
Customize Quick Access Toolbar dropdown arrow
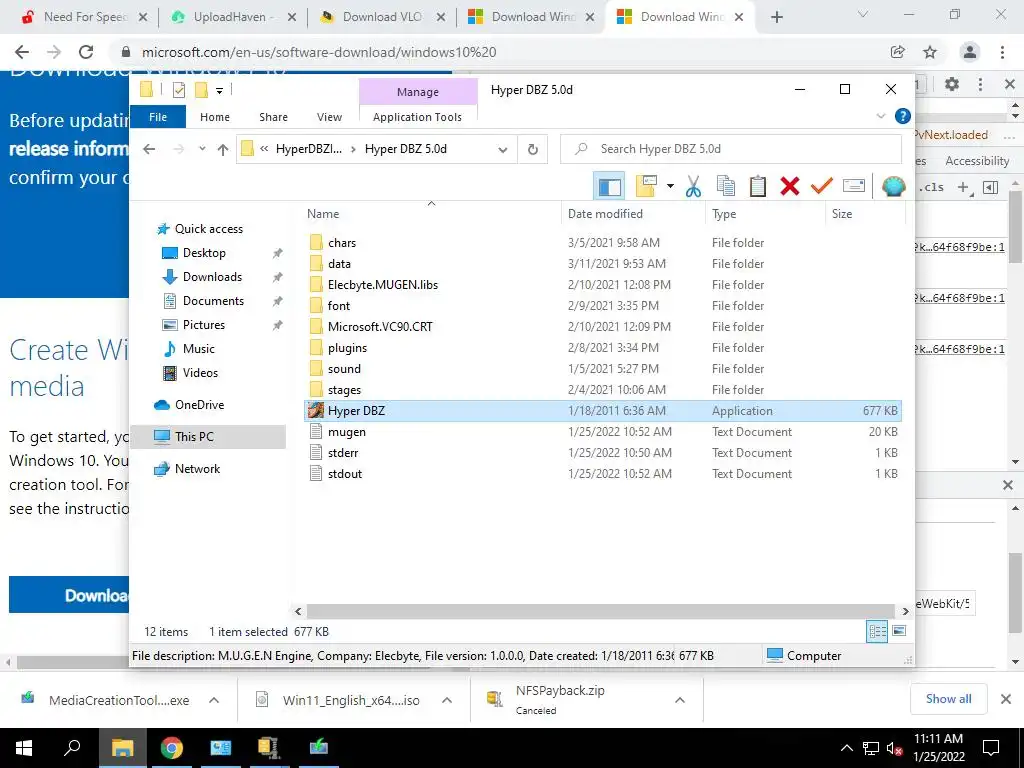click(219, 91)
